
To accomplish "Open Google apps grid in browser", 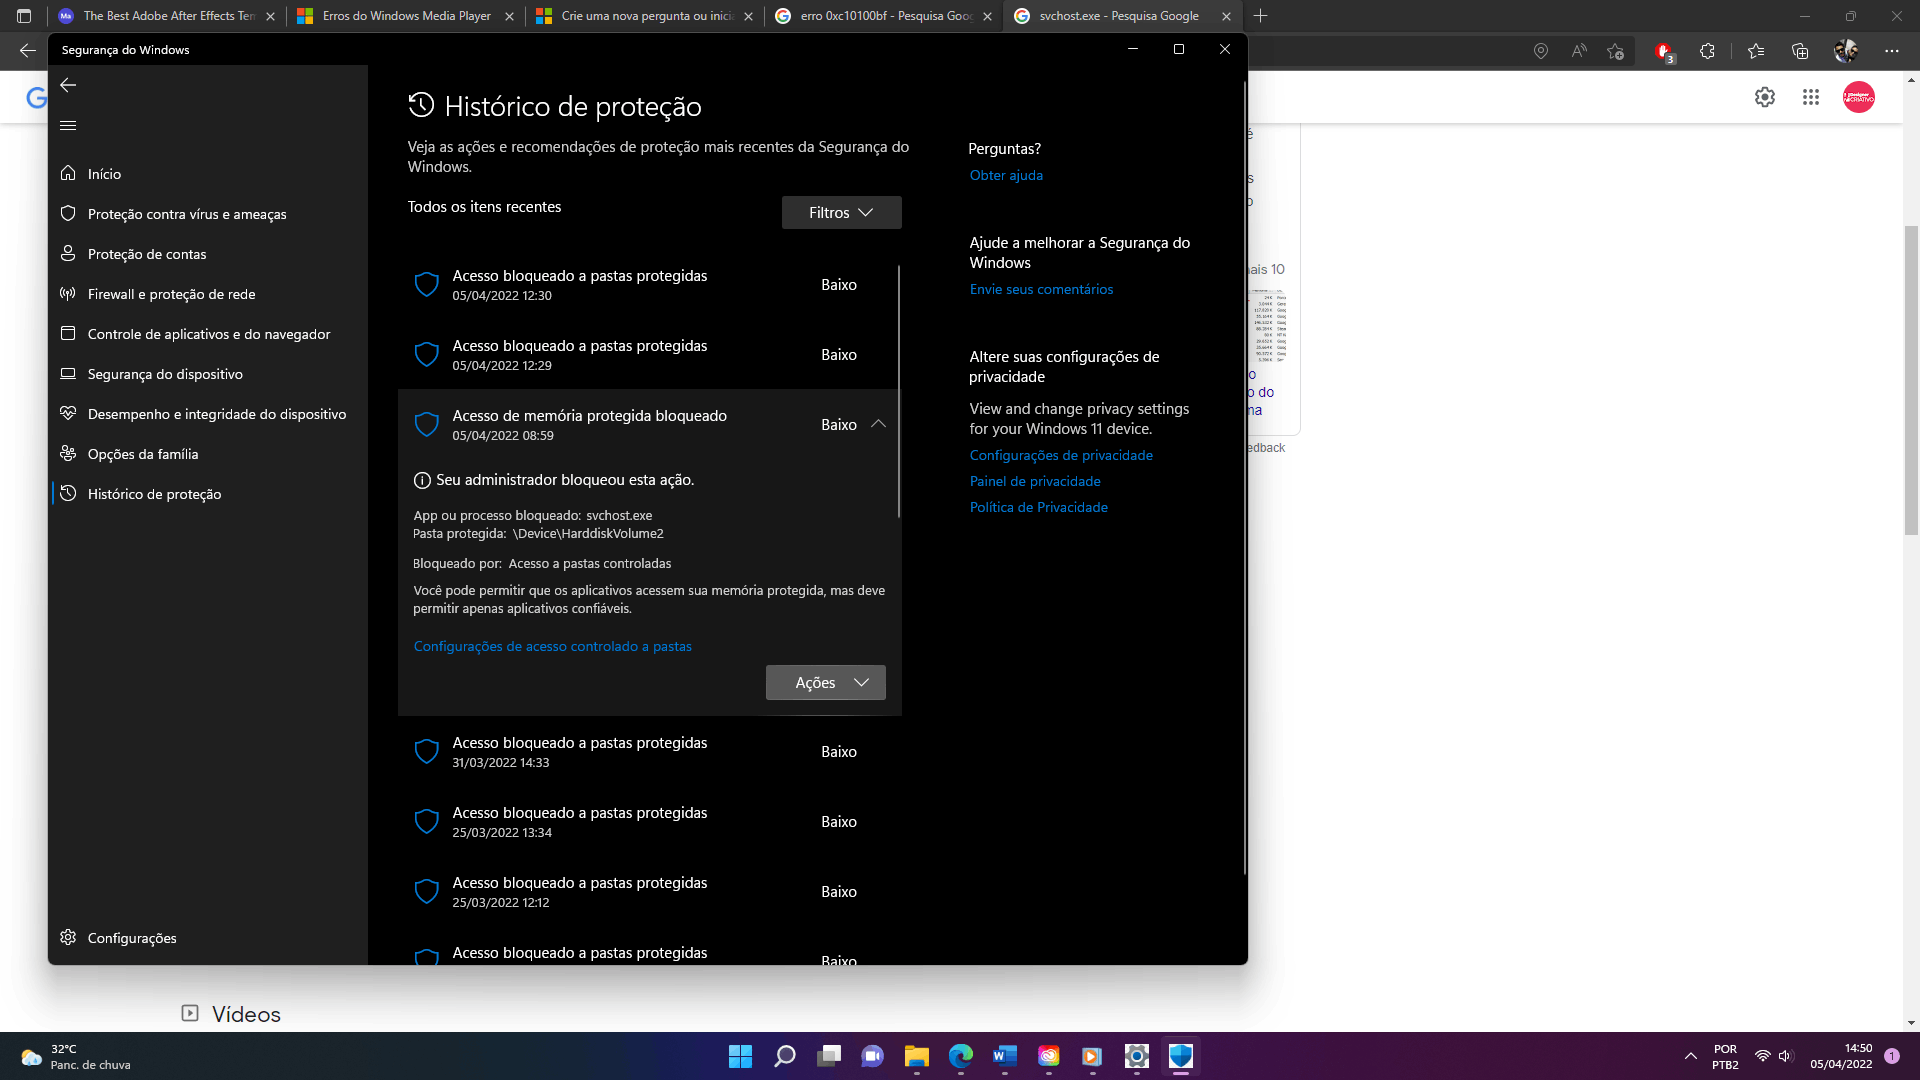I will coord(1811,97).
